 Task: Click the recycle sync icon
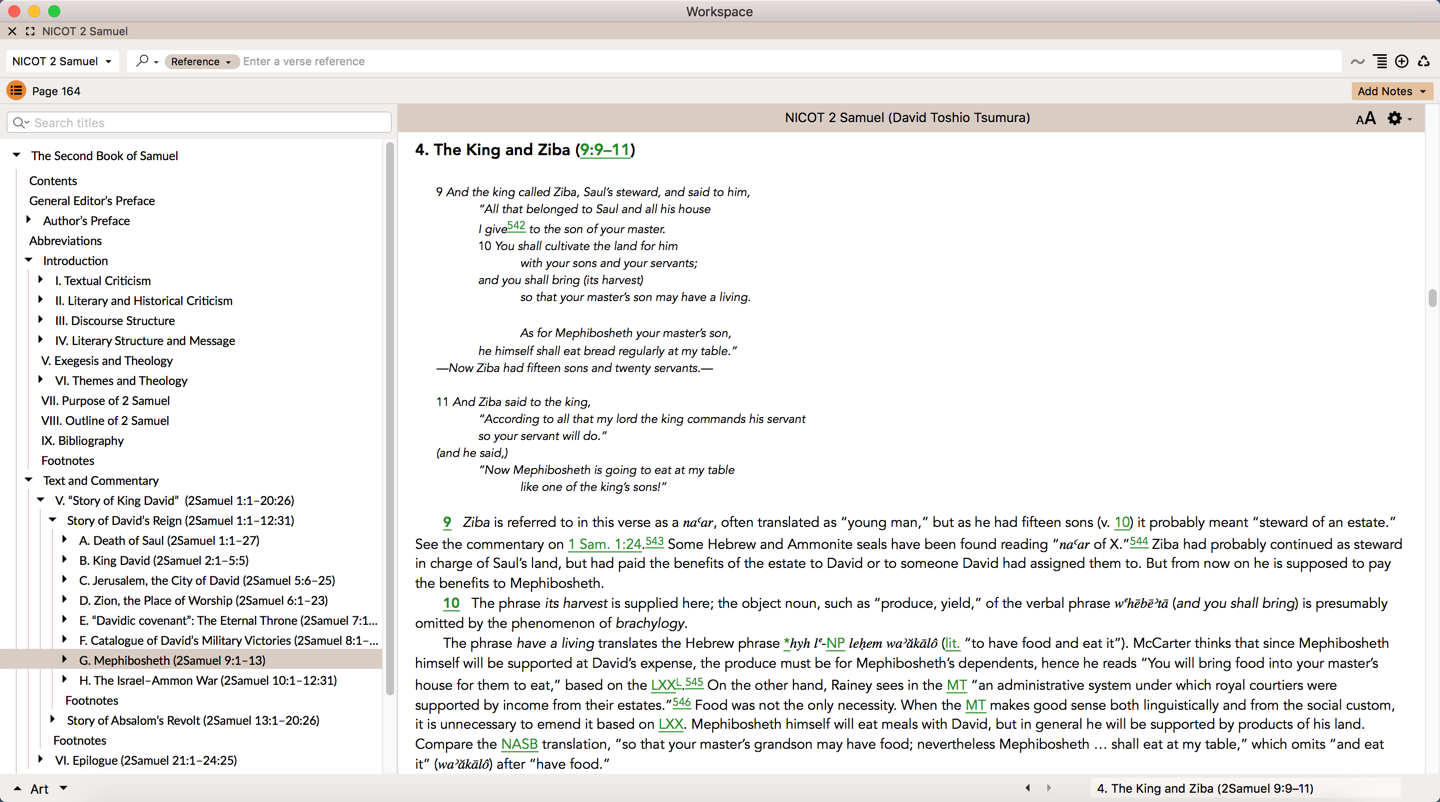tap(1423, 62)
